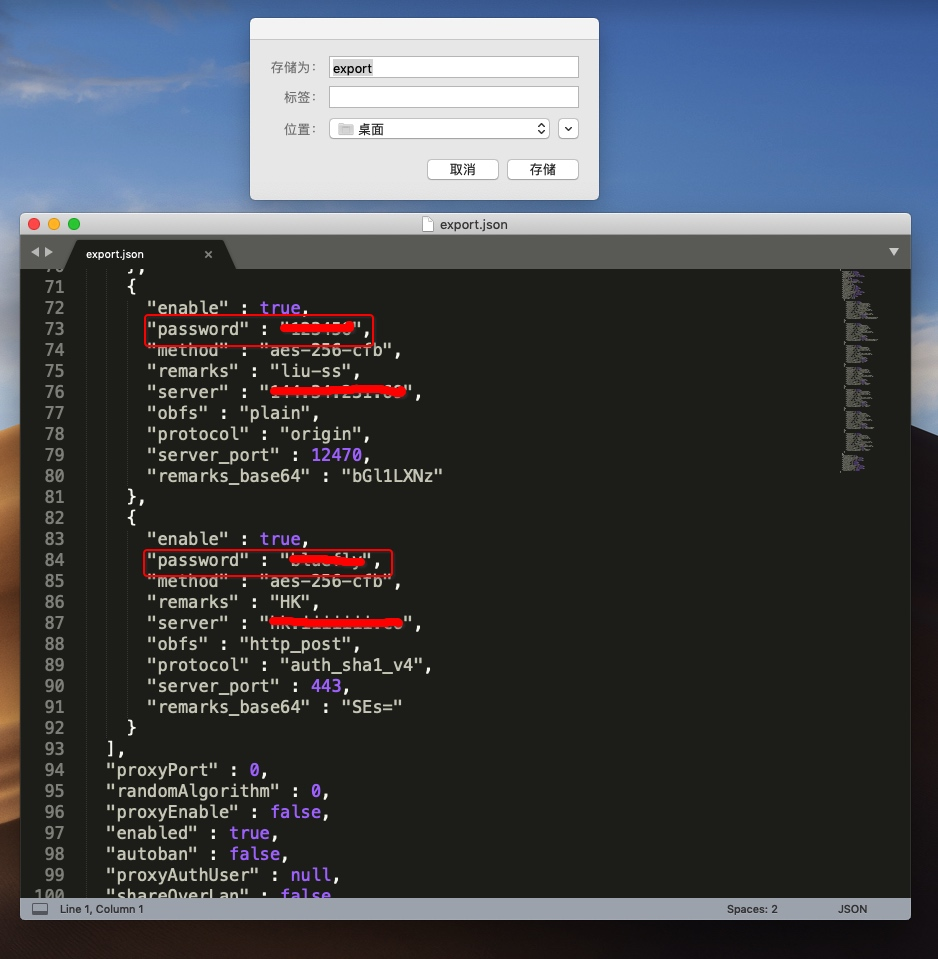
Task: Go to previous tab with left arrow
Action: coord(35,252)
